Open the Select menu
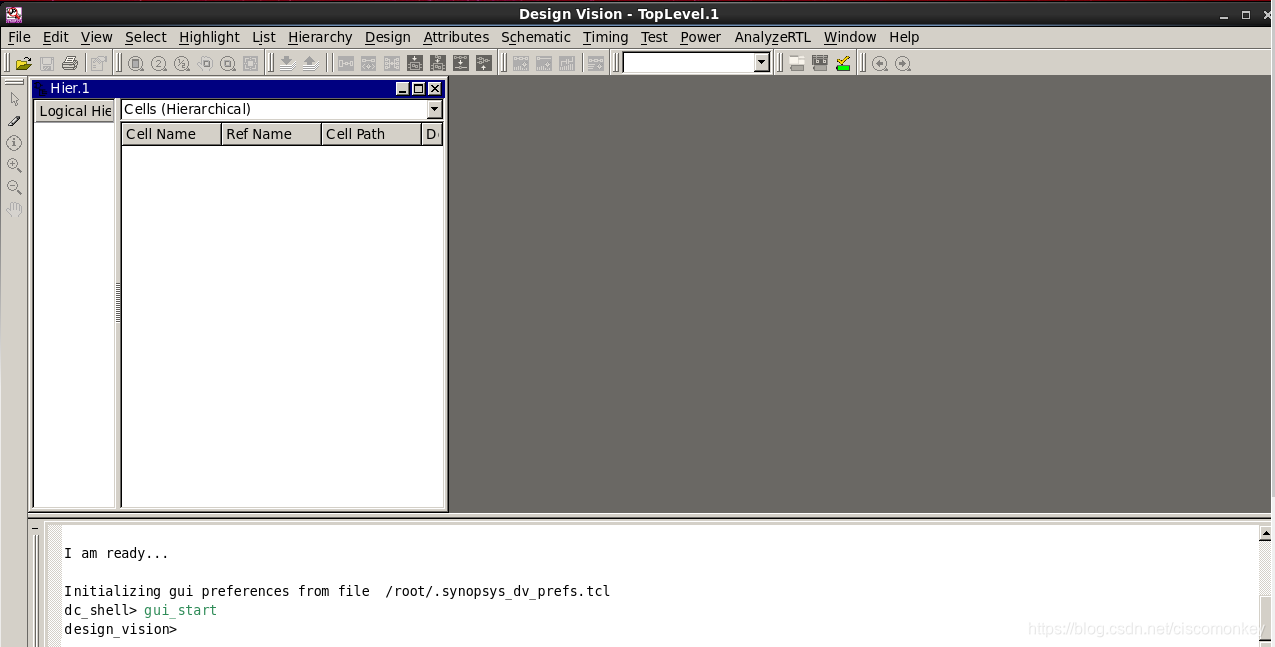The image size is (1275, 647). 146,37
